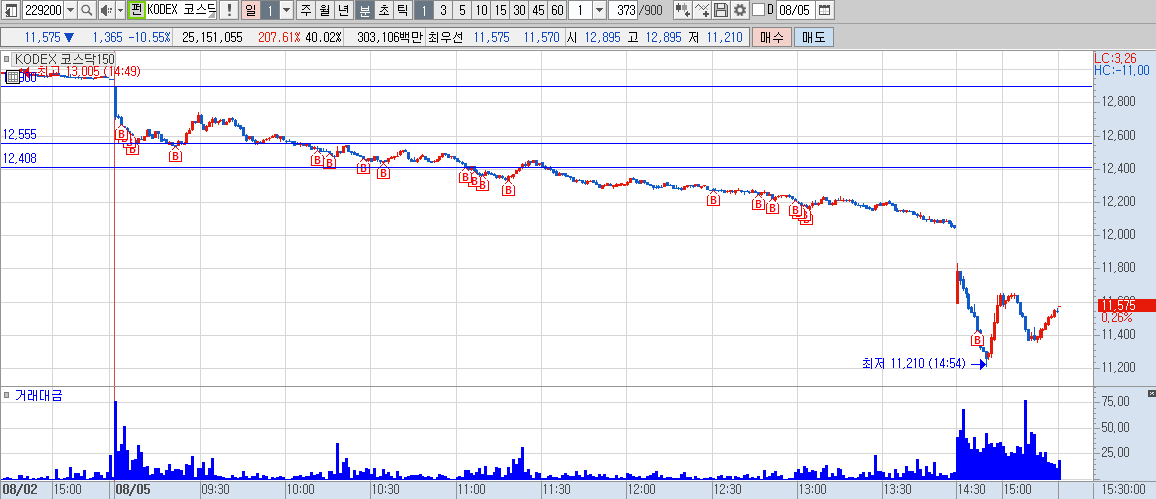Expand the stock code 229200 dropdown
Viewport: 1156px width, 499px height.
70,10
